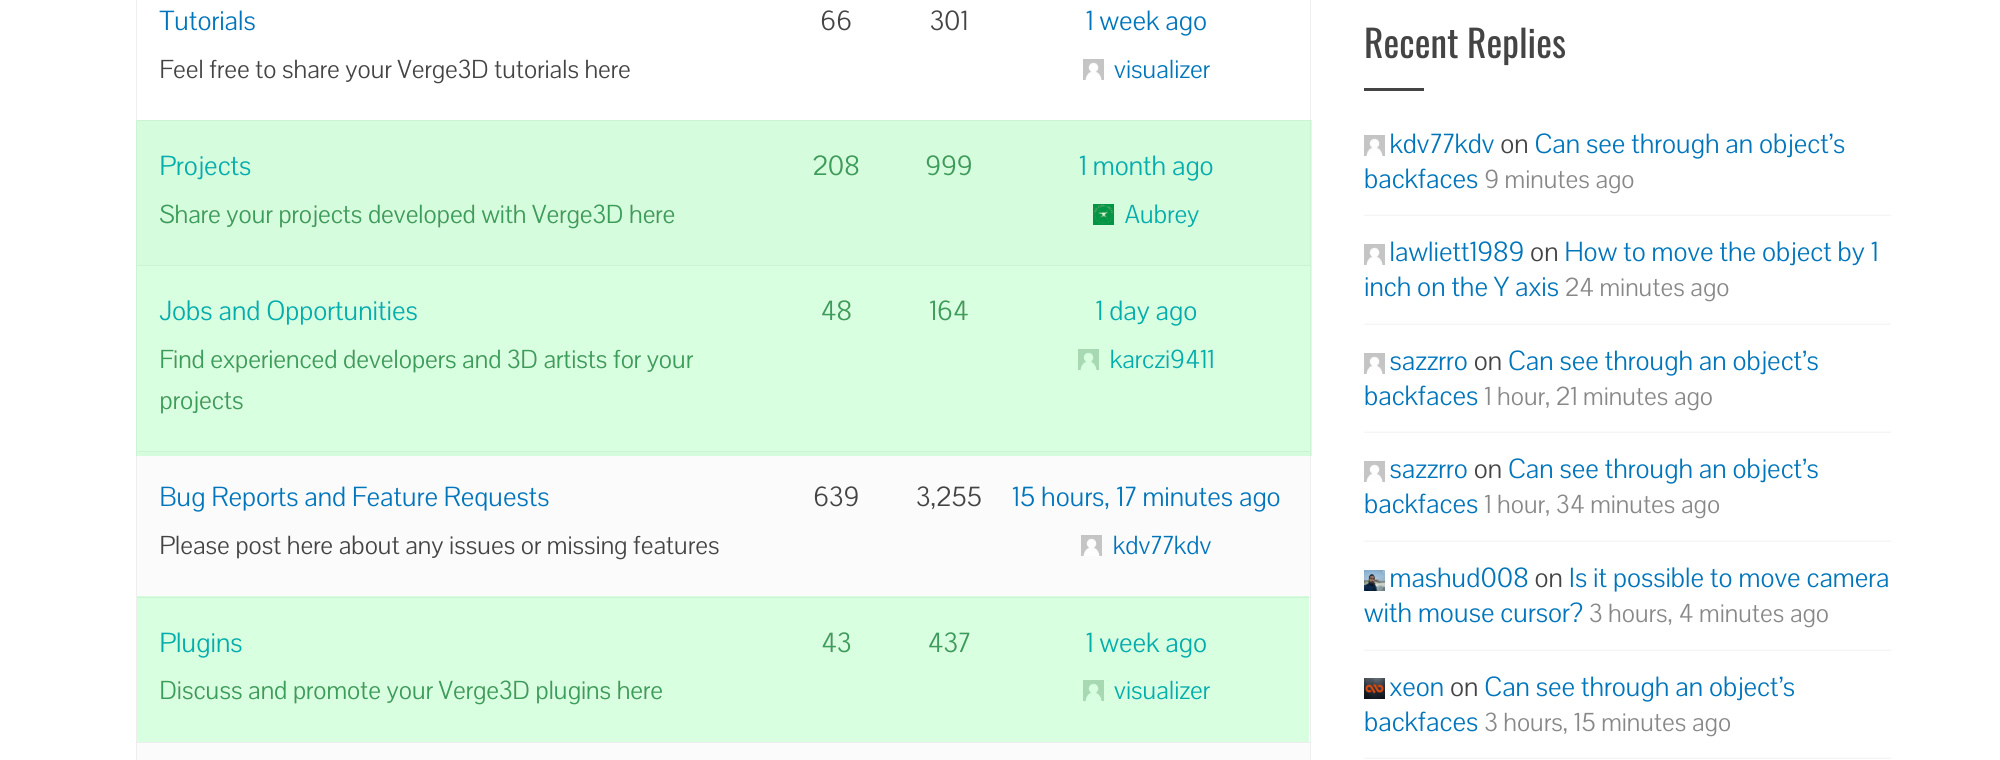Open Jobs and Opportunities forum
2000x760 pixels.
(288, 311)
